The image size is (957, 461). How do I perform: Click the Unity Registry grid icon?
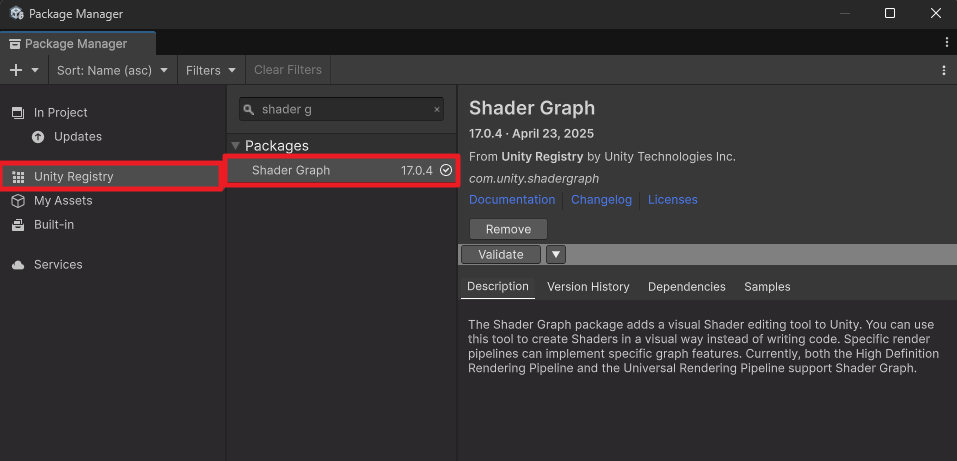coord(18,177)
